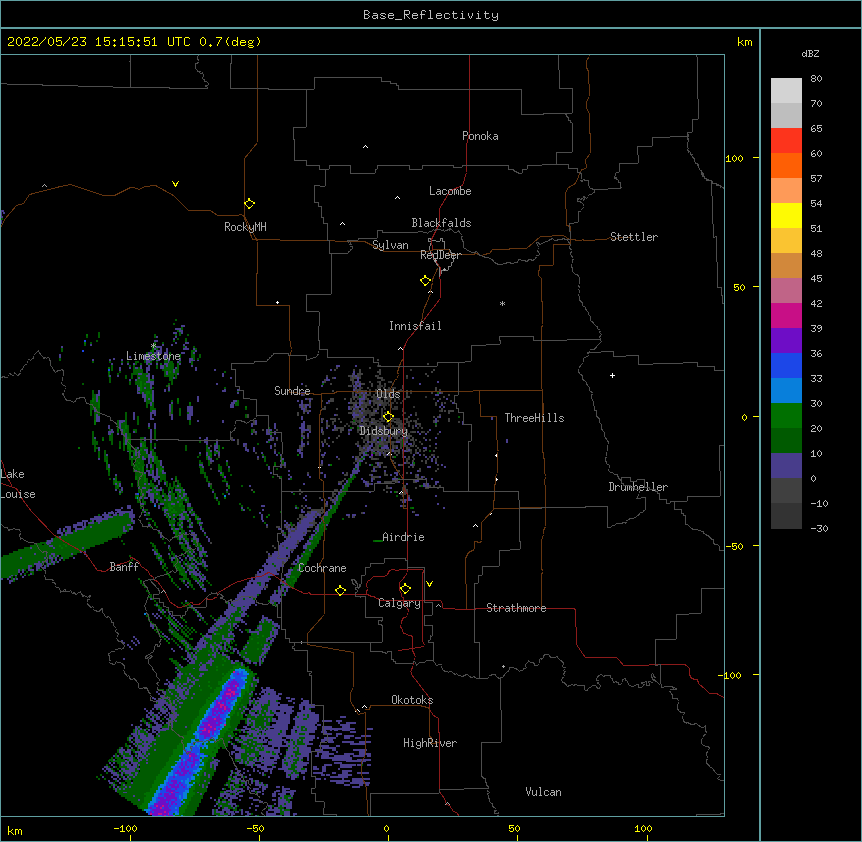Click the Lake Louise label
The width and height of the screenshot is (862, 842).
[18, 484]
